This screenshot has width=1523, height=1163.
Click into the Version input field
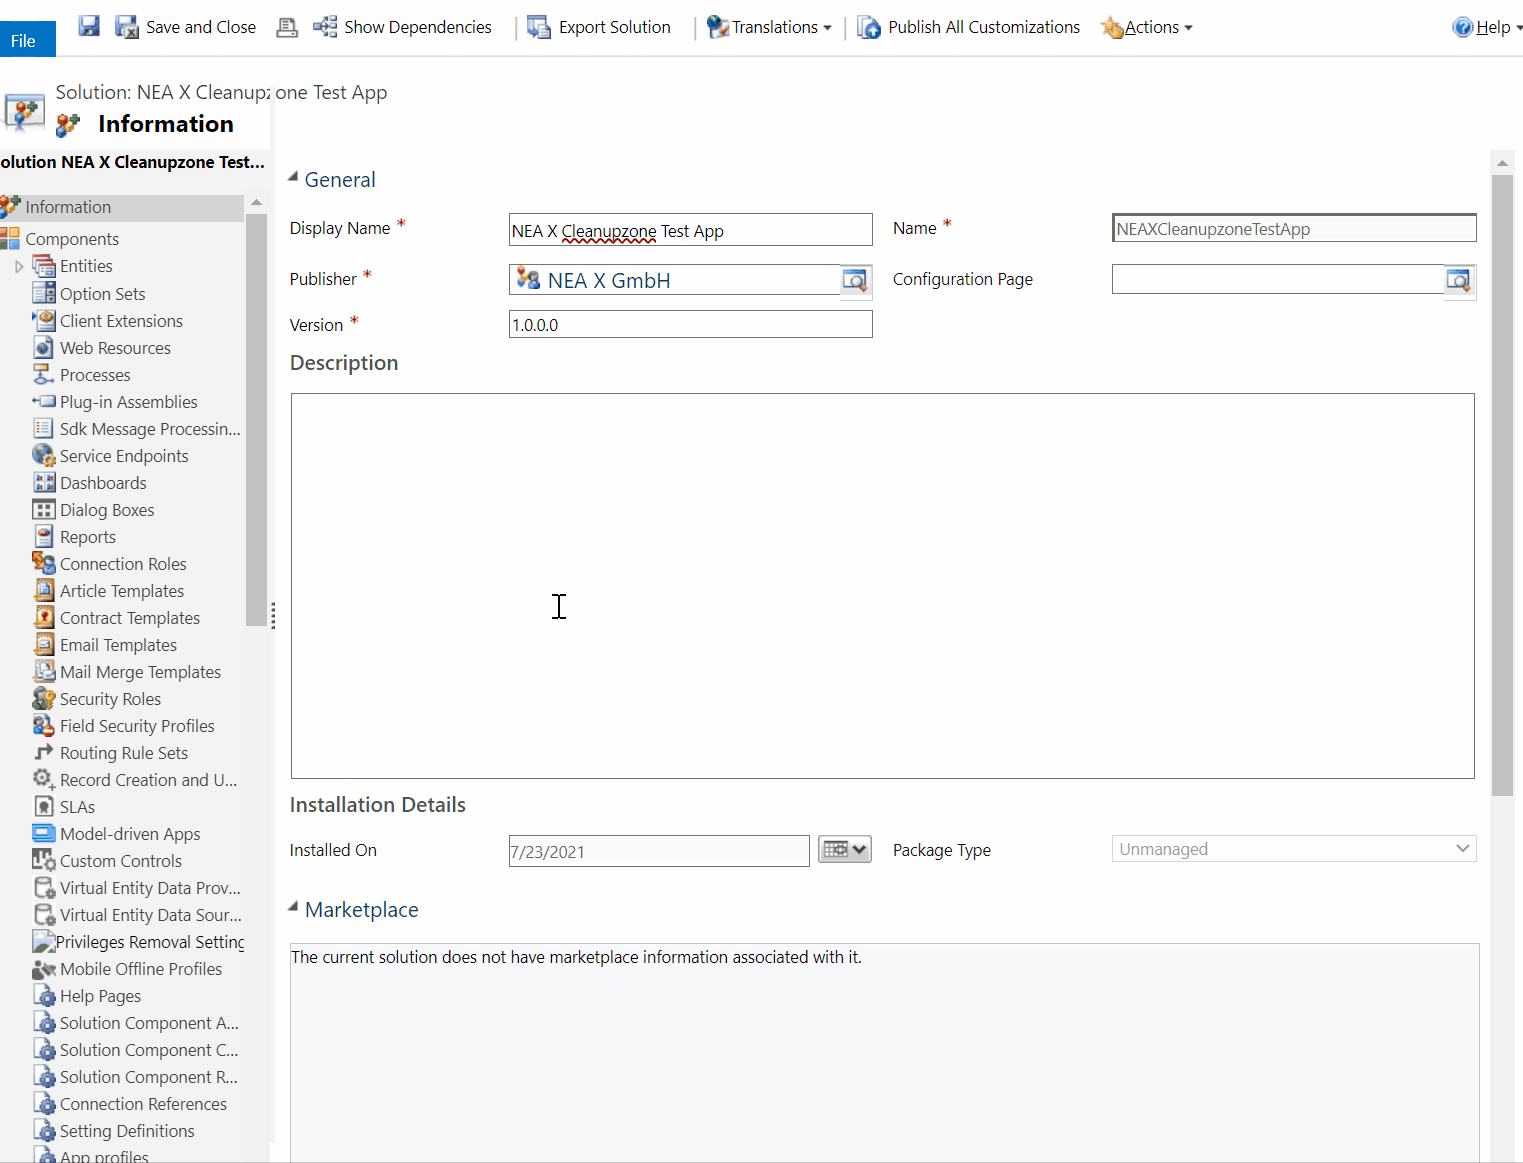point(690,325)
